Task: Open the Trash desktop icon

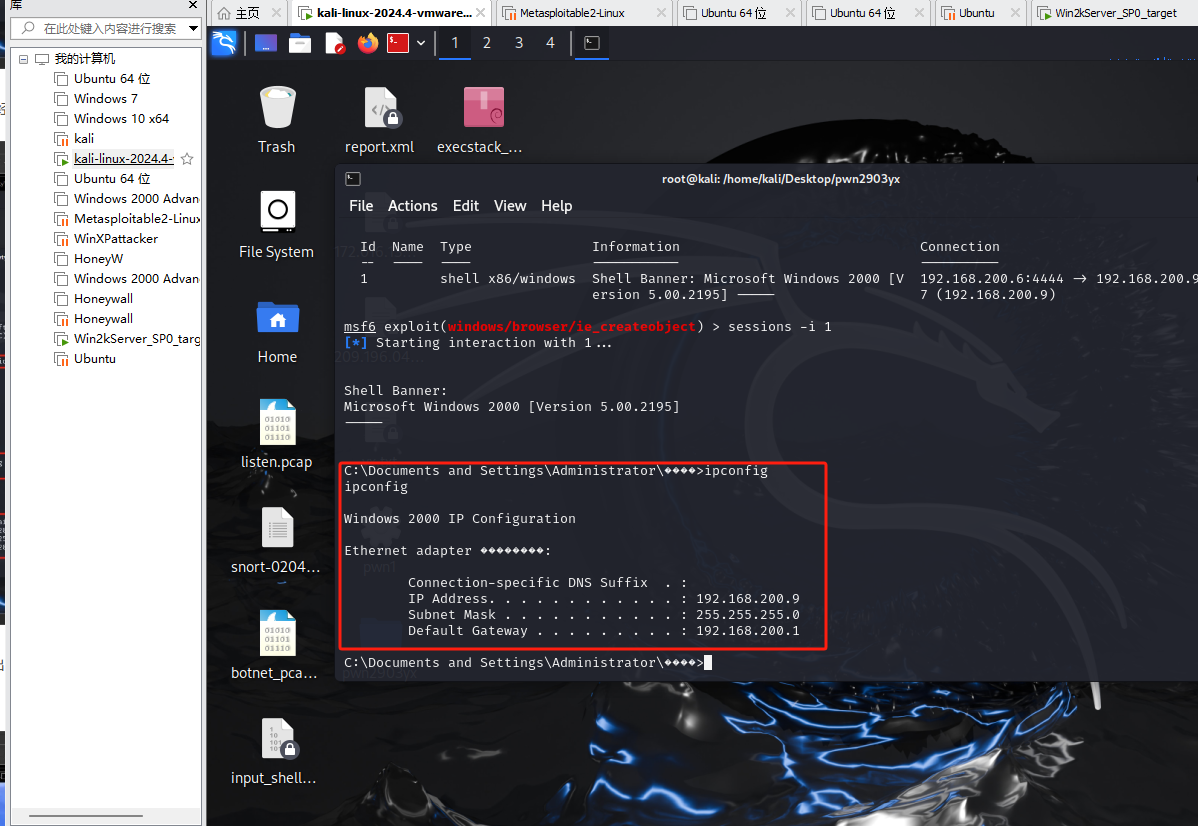Action: click(277, 120)
